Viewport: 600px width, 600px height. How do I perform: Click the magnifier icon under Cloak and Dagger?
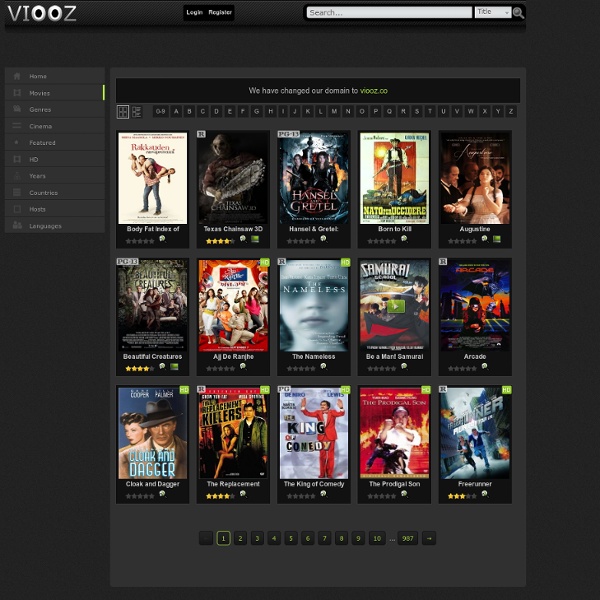pos(162,494)
